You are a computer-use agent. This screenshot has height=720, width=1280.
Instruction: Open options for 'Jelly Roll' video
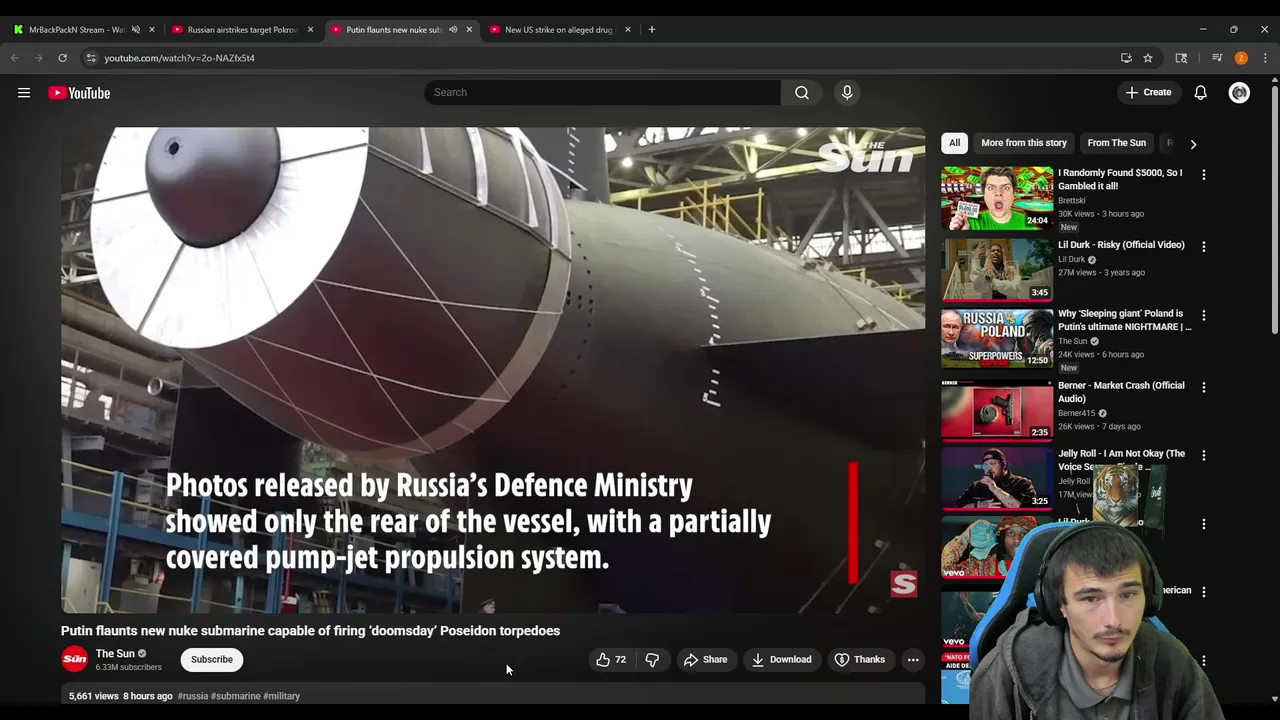tap(1204, 455)
